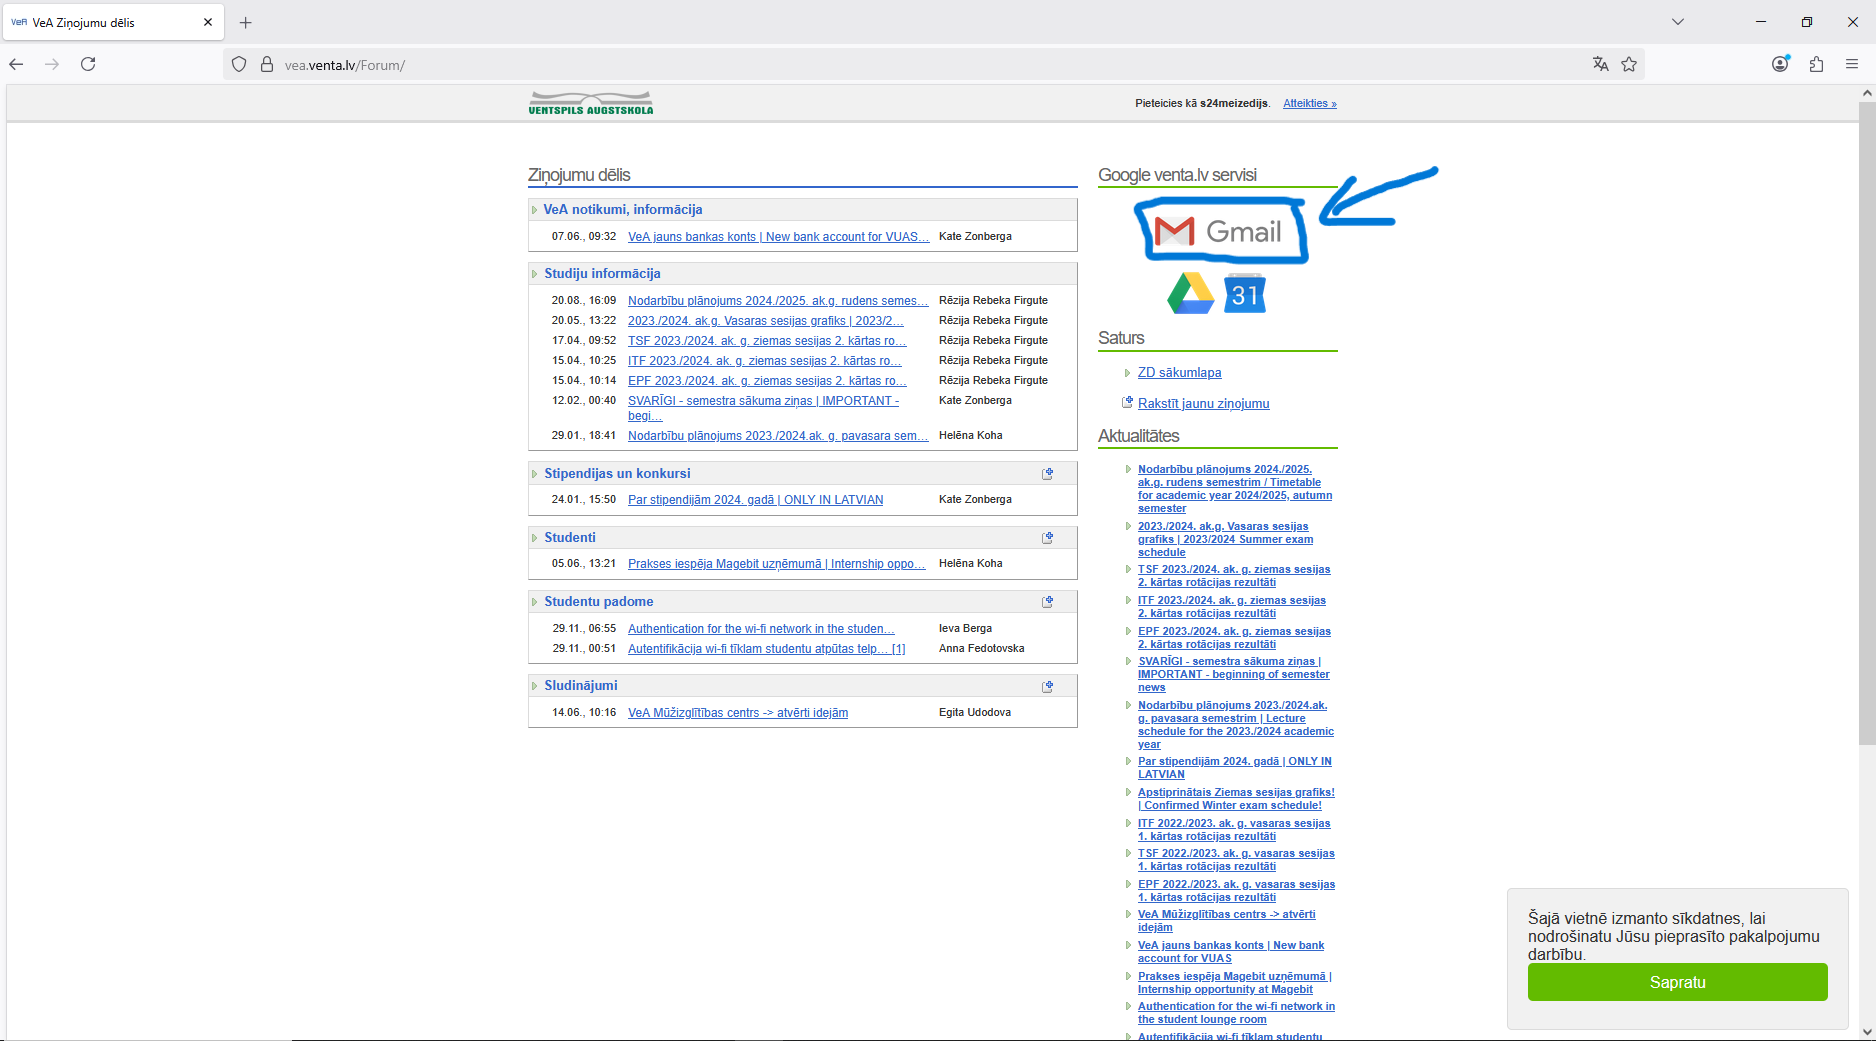
Task: Accept cookies with Sapratu button
Action: coord(1677,982)
